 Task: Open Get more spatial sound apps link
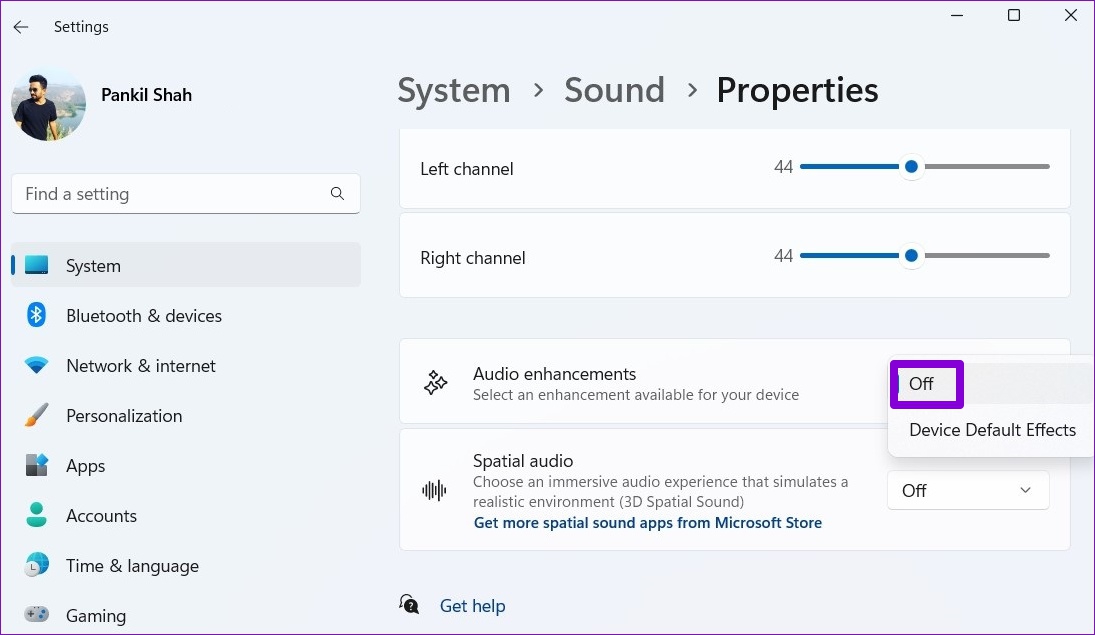pyautogui.click(x=647, y=523)
